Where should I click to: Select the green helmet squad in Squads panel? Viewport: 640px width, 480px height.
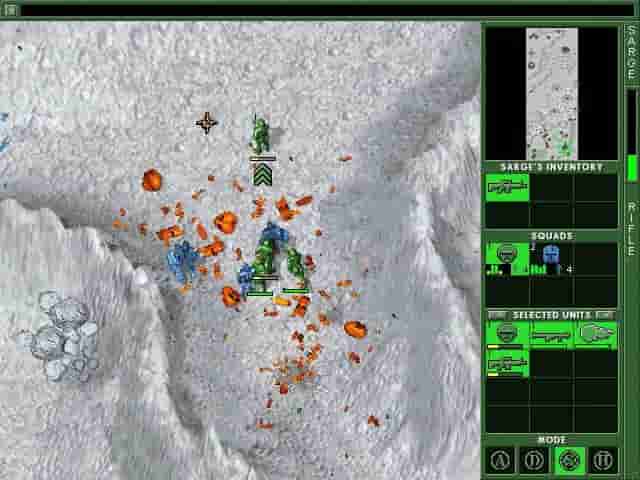pos(507,259)
